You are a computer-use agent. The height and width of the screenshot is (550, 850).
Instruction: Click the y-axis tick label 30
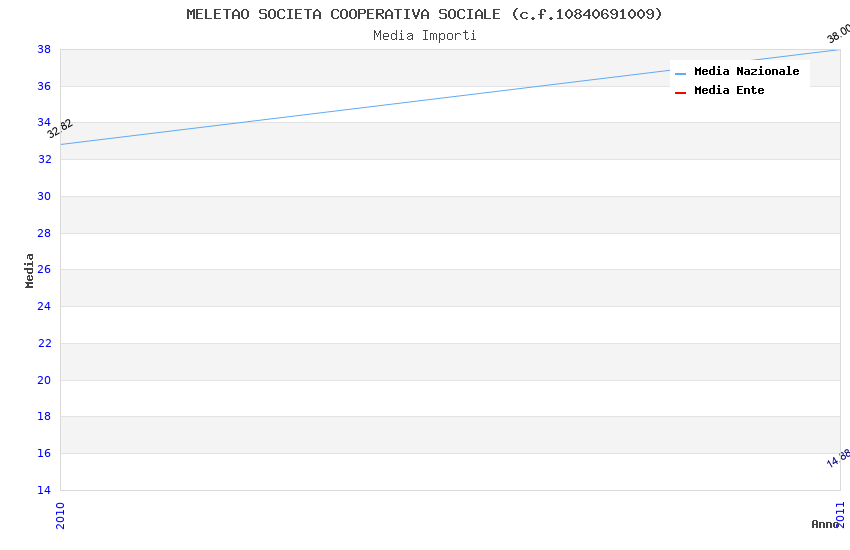(x=44, y=196)
